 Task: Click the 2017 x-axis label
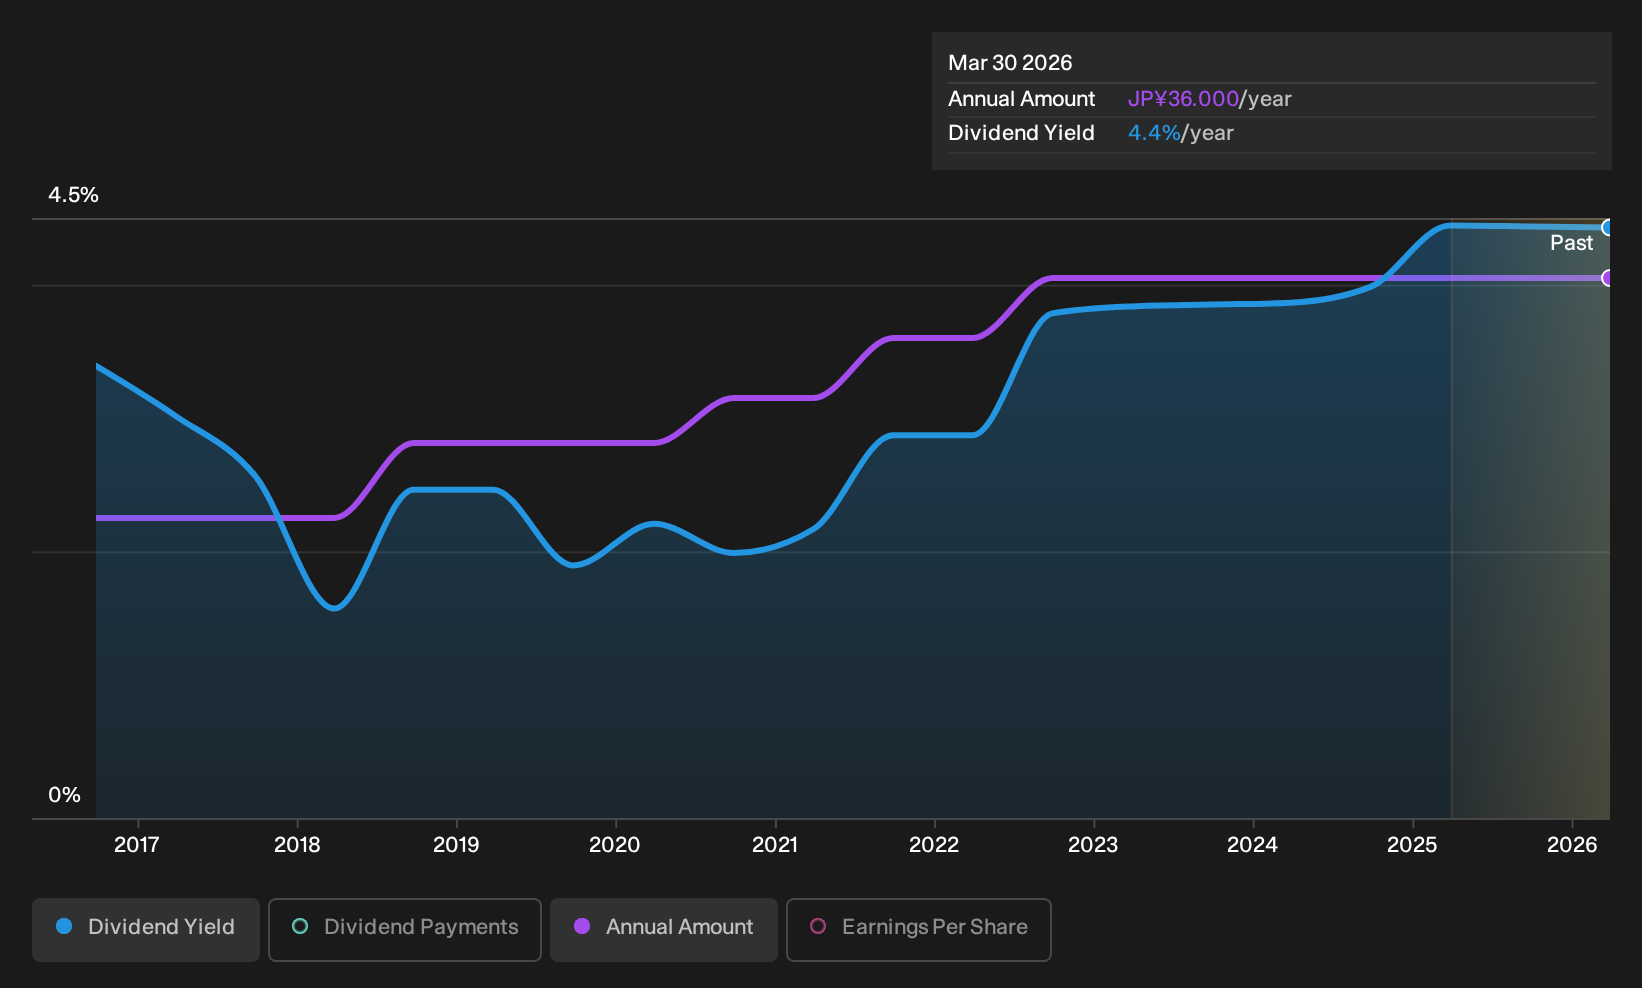pyautogui.click(x=137, y=845)
